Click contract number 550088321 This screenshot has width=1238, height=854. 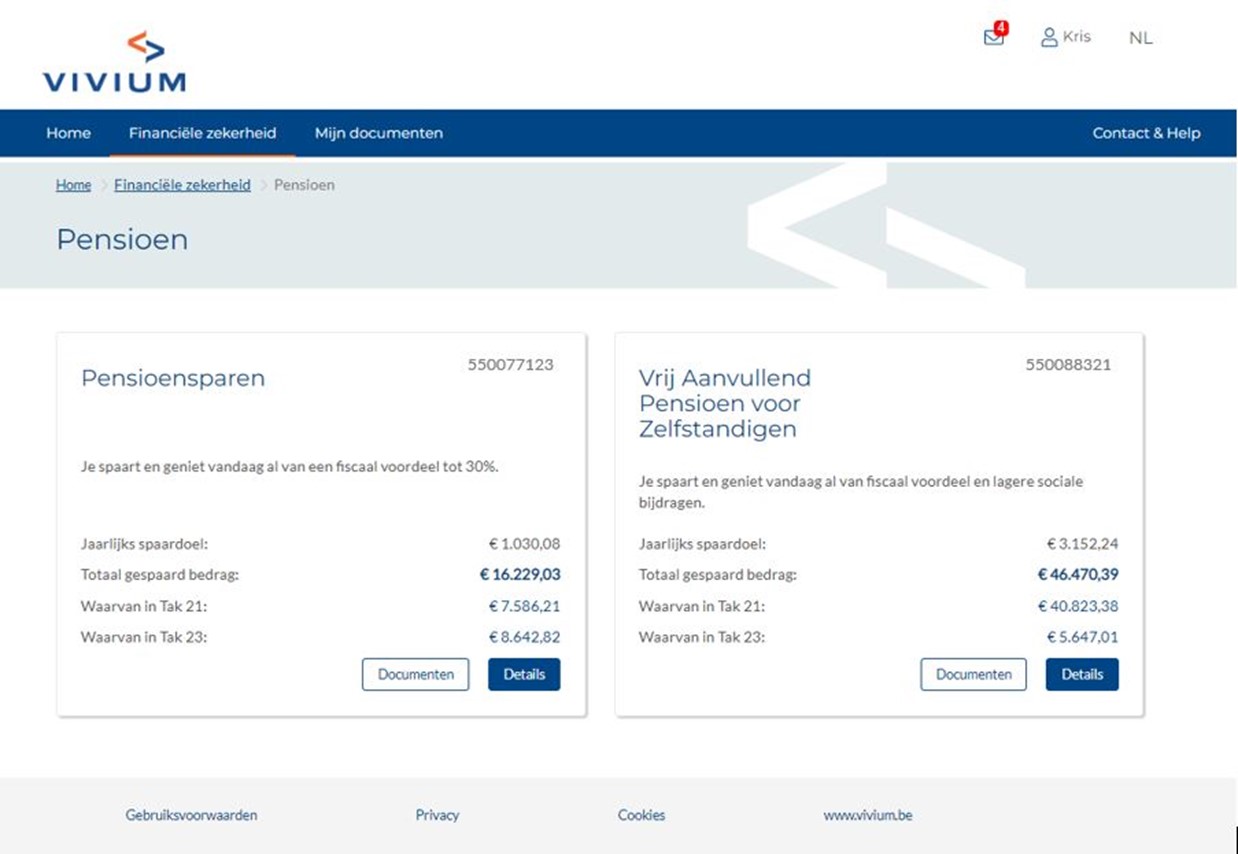(x=1068, y=365)
